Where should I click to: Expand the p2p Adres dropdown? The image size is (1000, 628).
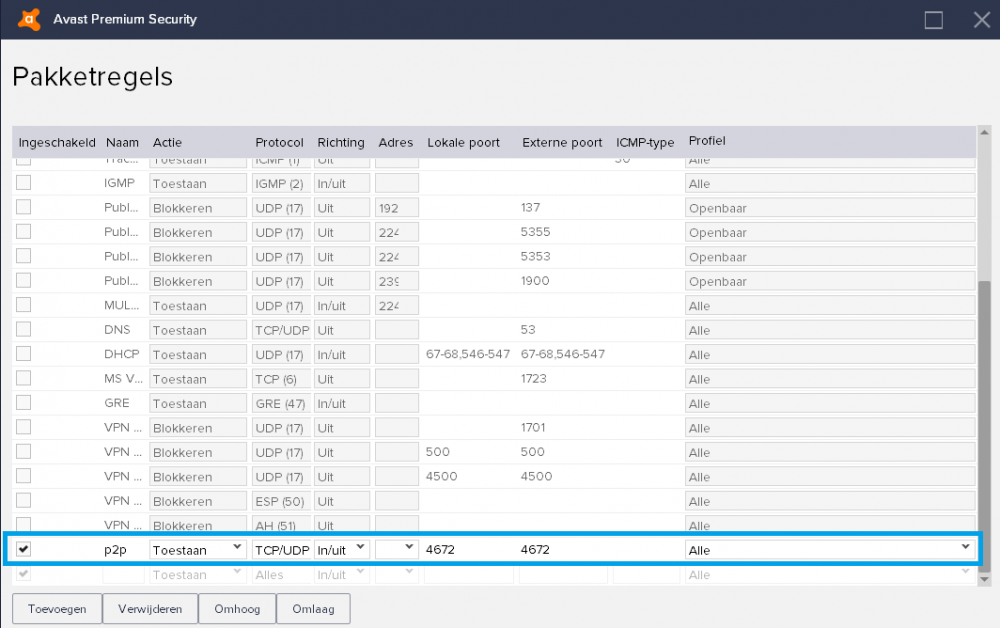pos(397,549)
